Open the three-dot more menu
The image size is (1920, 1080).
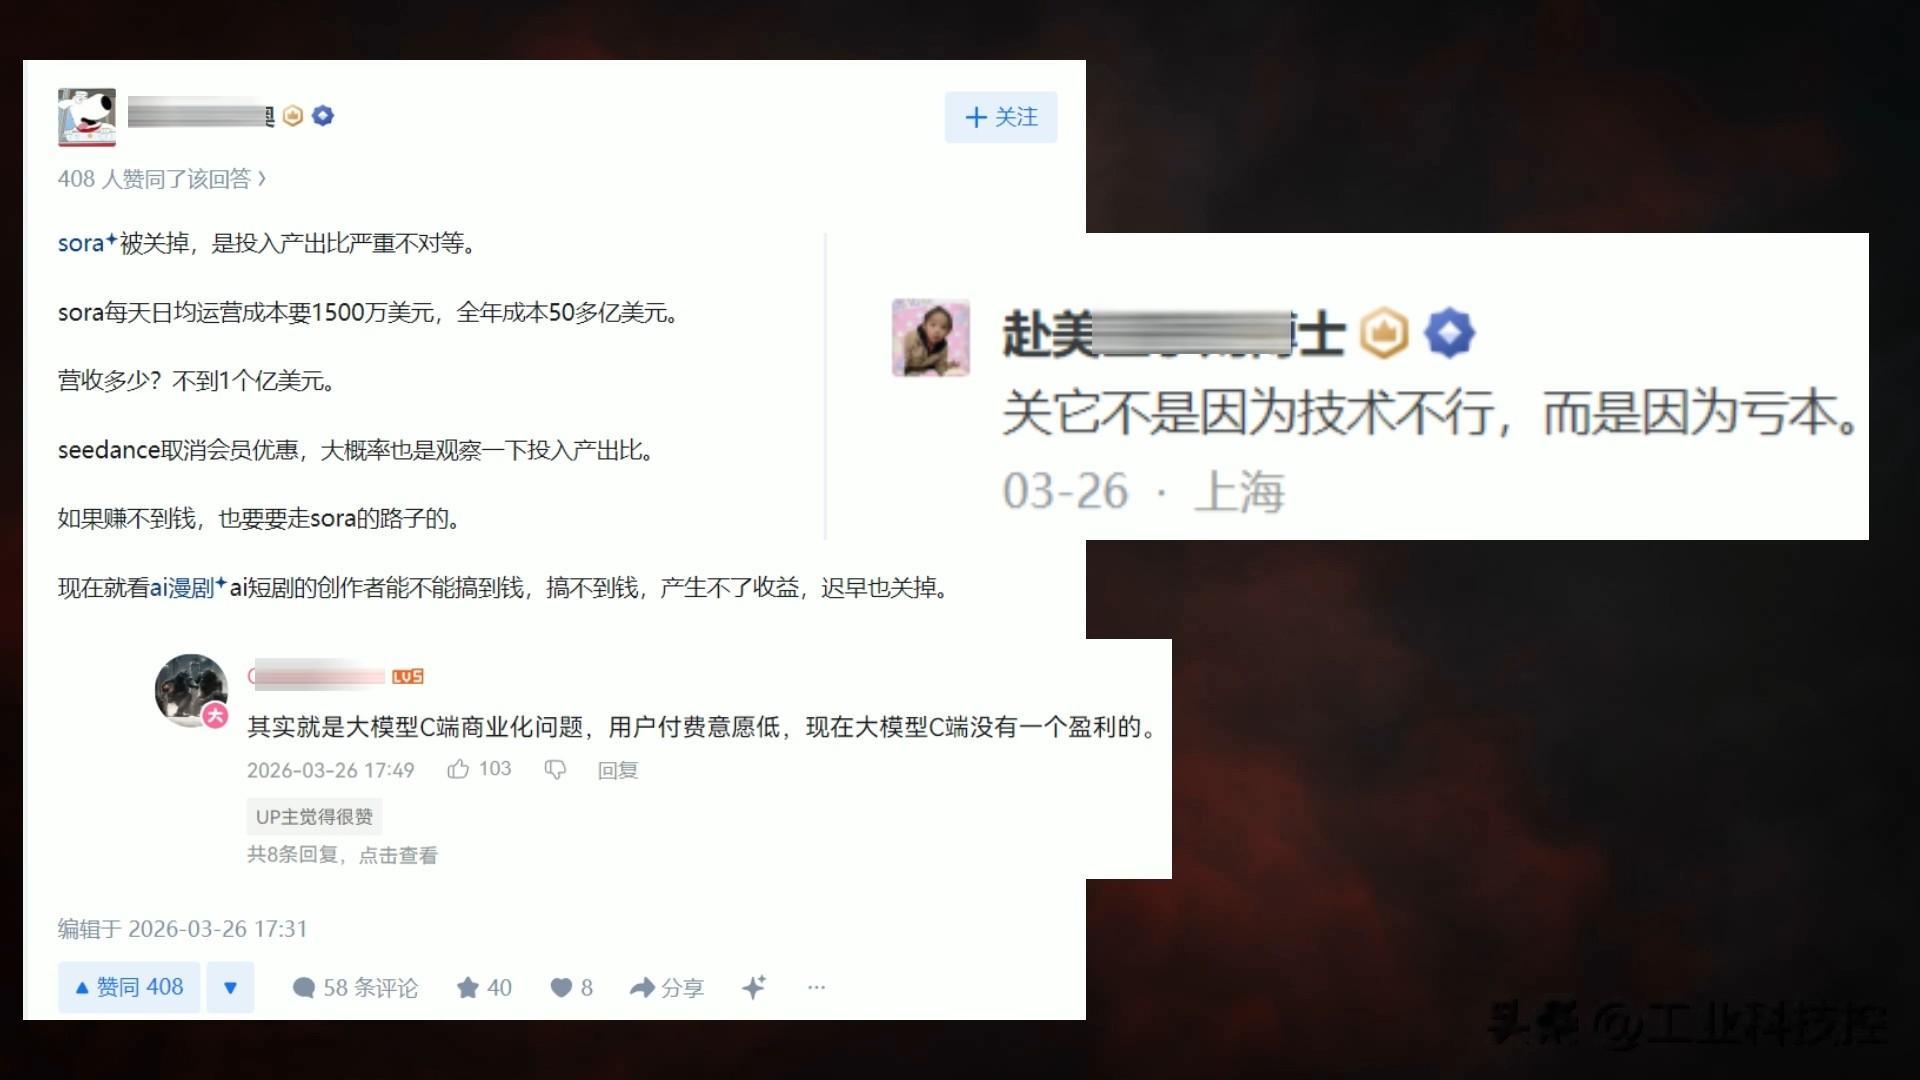816,987
